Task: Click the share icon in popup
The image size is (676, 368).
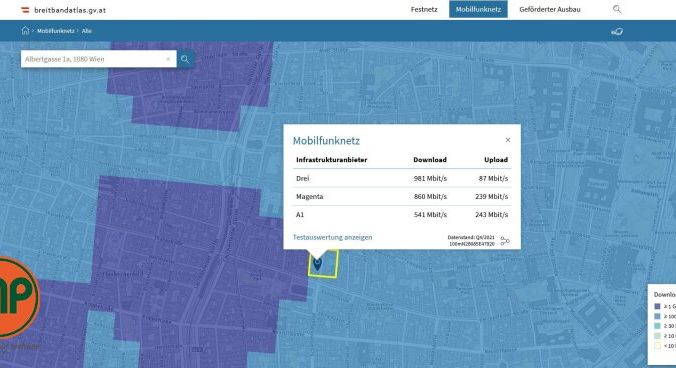Action: (505, 241)
